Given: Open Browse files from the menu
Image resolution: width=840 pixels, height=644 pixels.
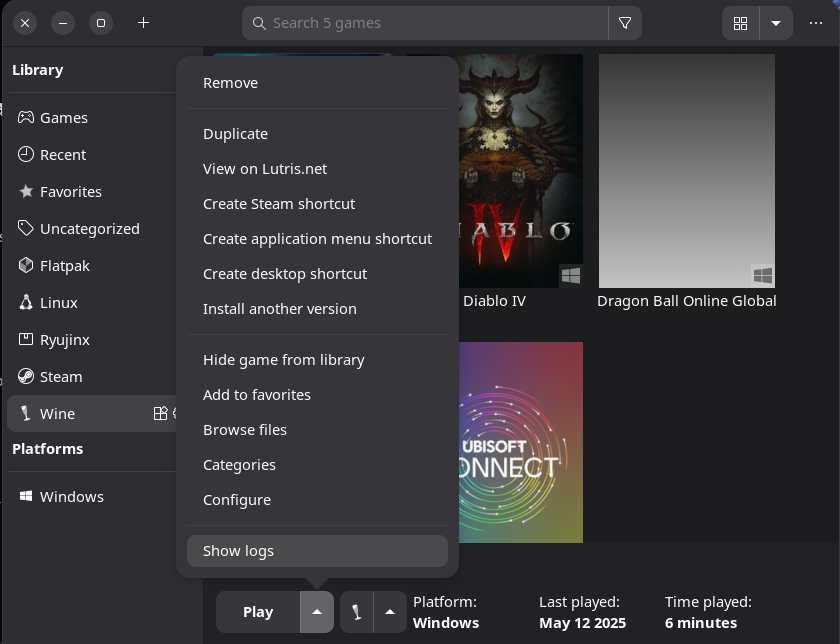Looking at the screenshot, I should point(317,430).
